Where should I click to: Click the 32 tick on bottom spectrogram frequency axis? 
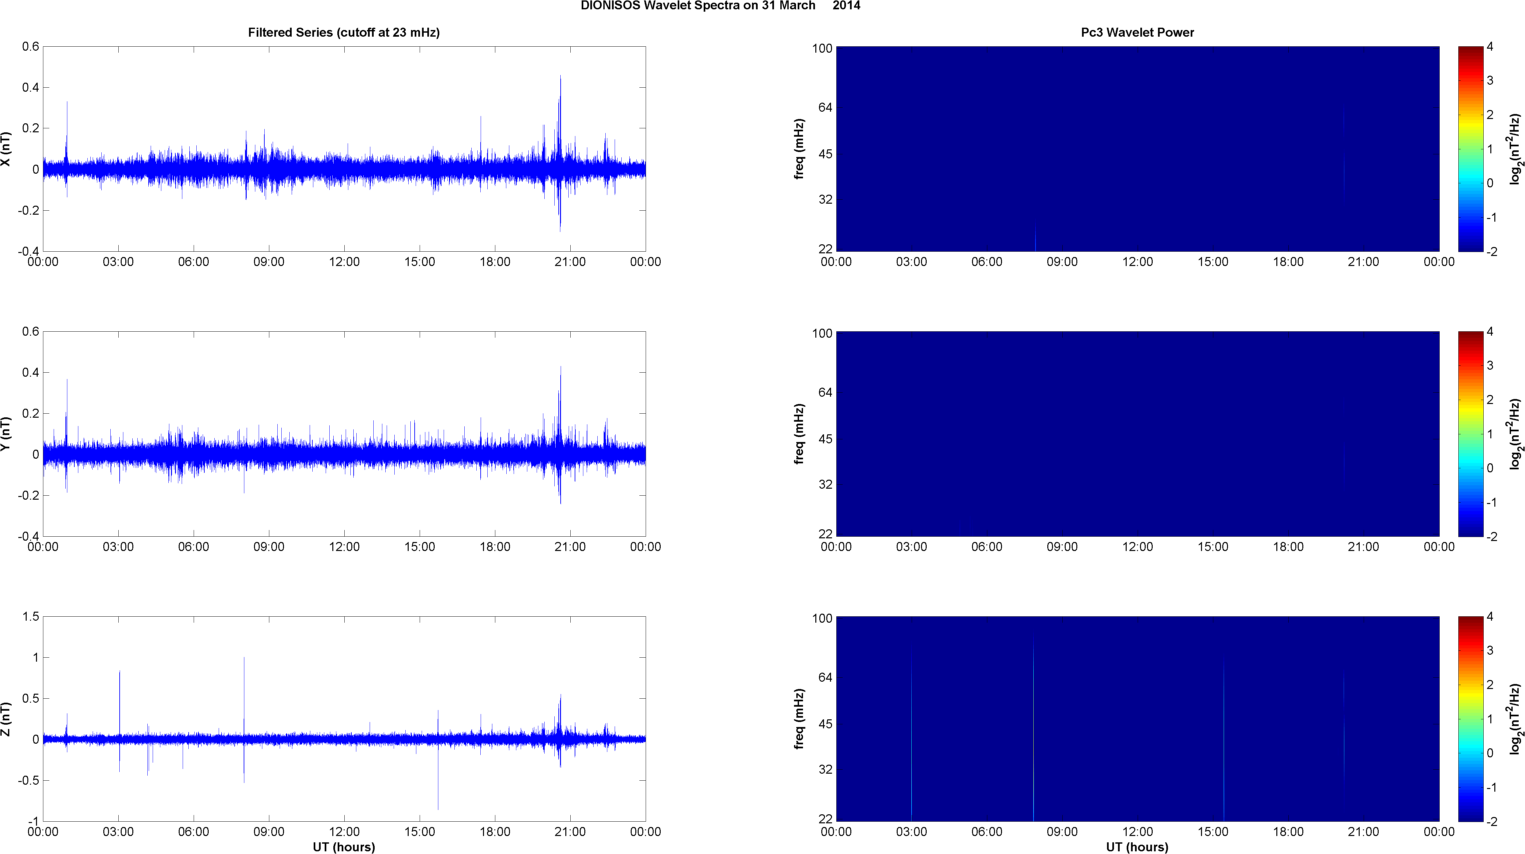[825, 770]
